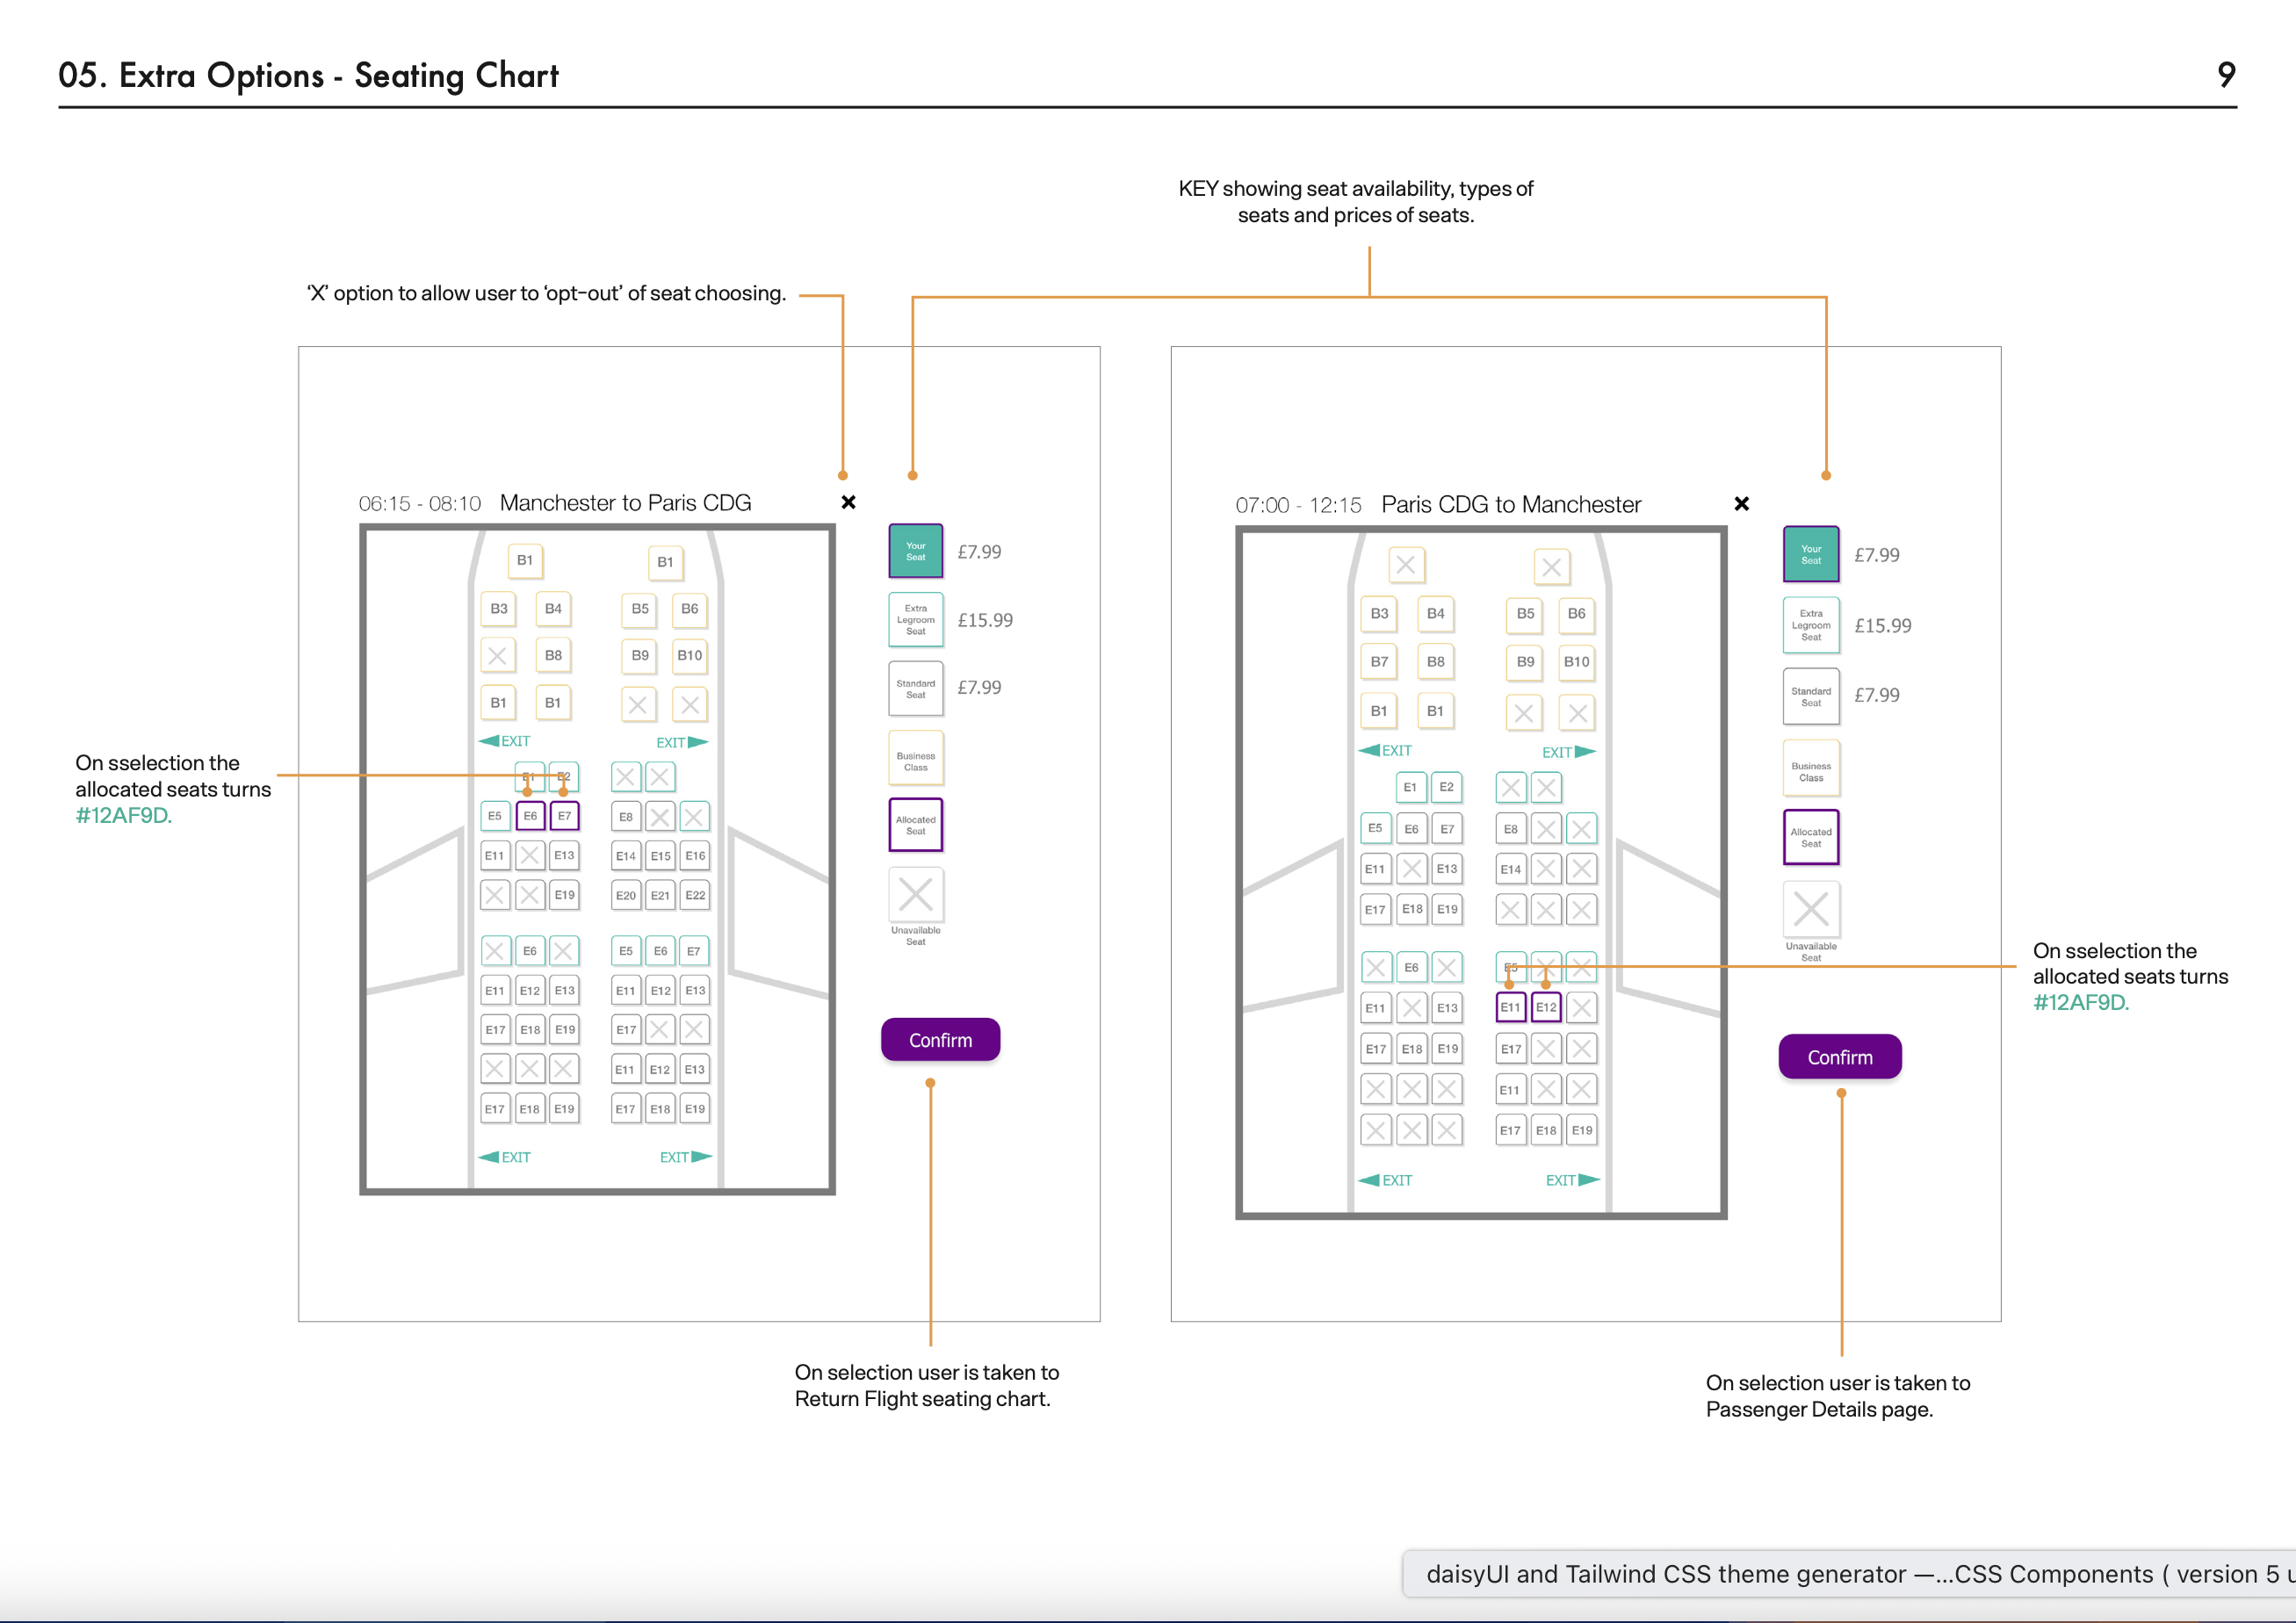The height and width of the screenshot is (1623, 2296).
Task: Pick seat E2 on Paris to Manchester chart
Action: (x=1447, y=788)
